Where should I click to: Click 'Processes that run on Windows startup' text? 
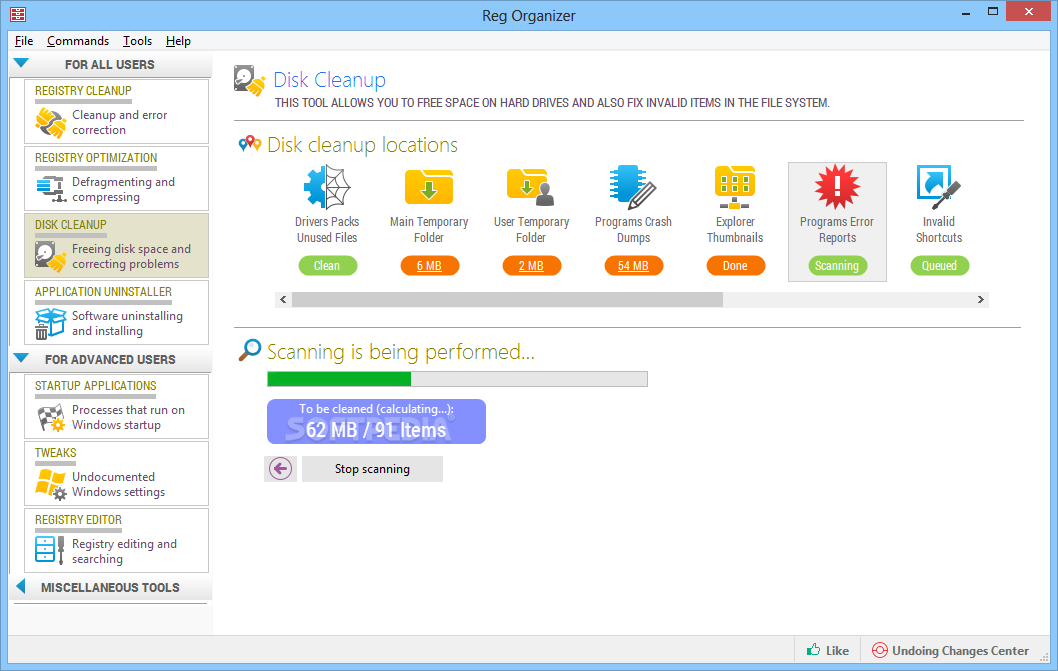click(128, 417)
